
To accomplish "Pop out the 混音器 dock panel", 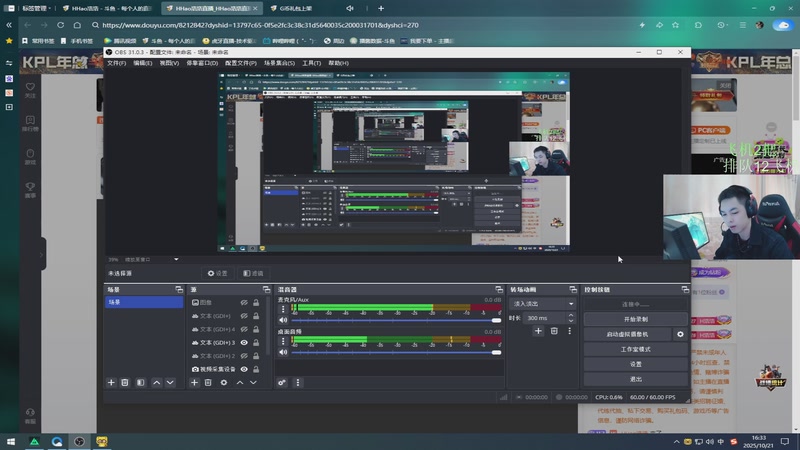I will (x=499, y=289).
